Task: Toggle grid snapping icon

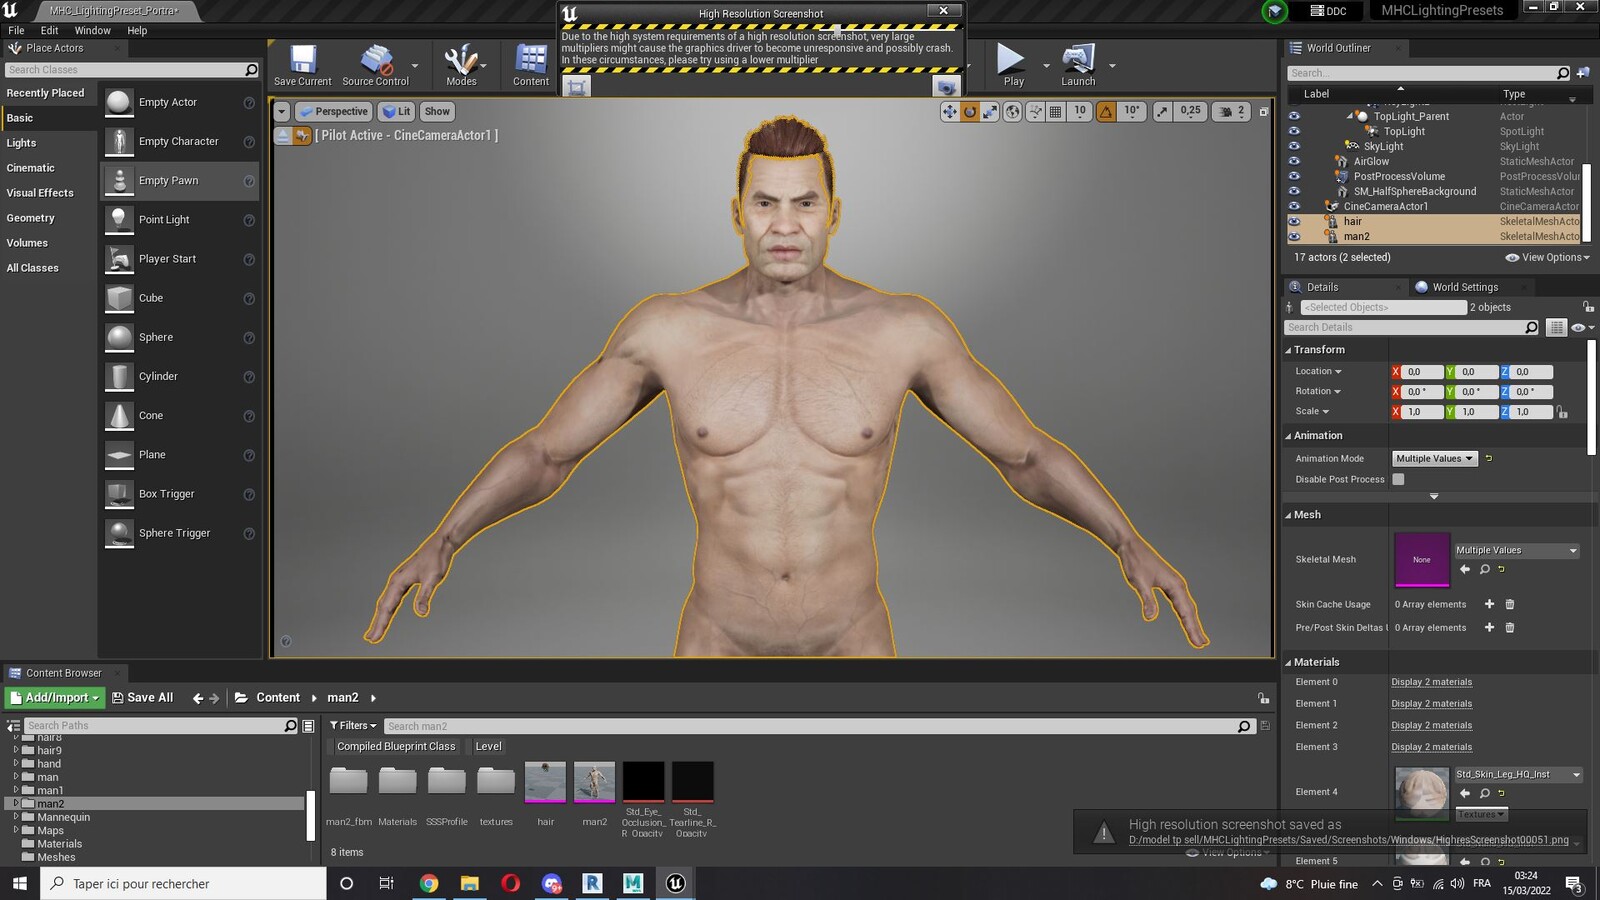Action: click(x=1055, y=112)
